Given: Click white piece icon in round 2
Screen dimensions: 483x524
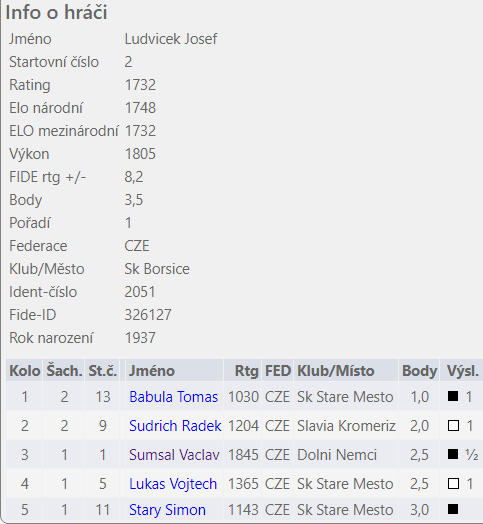Looking at the screenshot, I should click(453, 426).
